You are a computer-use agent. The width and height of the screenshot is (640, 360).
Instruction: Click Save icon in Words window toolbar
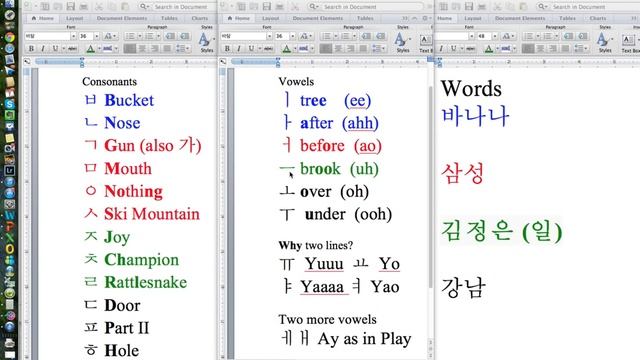pyautogui.click(x=469, y=7)
